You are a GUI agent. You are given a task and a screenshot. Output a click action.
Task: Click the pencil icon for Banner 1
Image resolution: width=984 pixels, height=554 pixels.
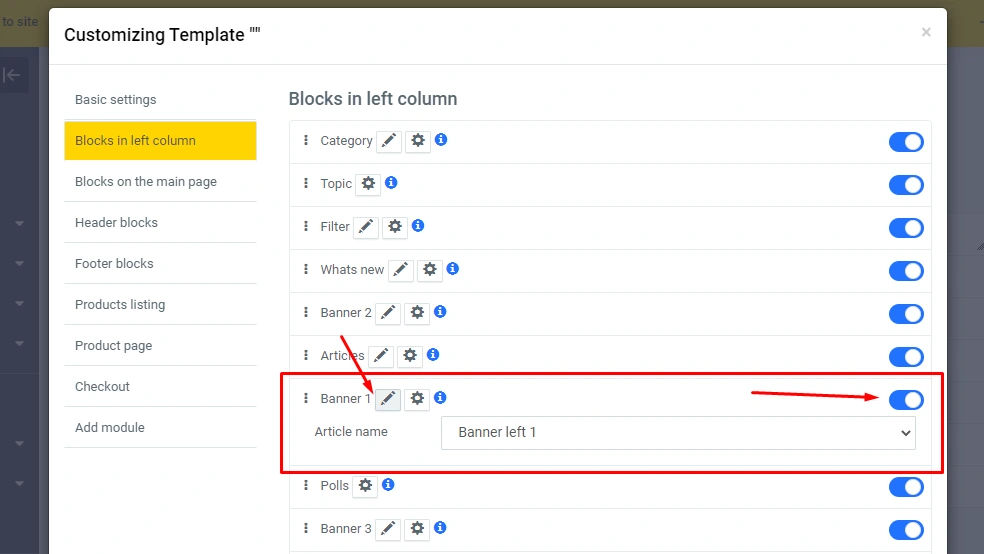tap(389, 399)
